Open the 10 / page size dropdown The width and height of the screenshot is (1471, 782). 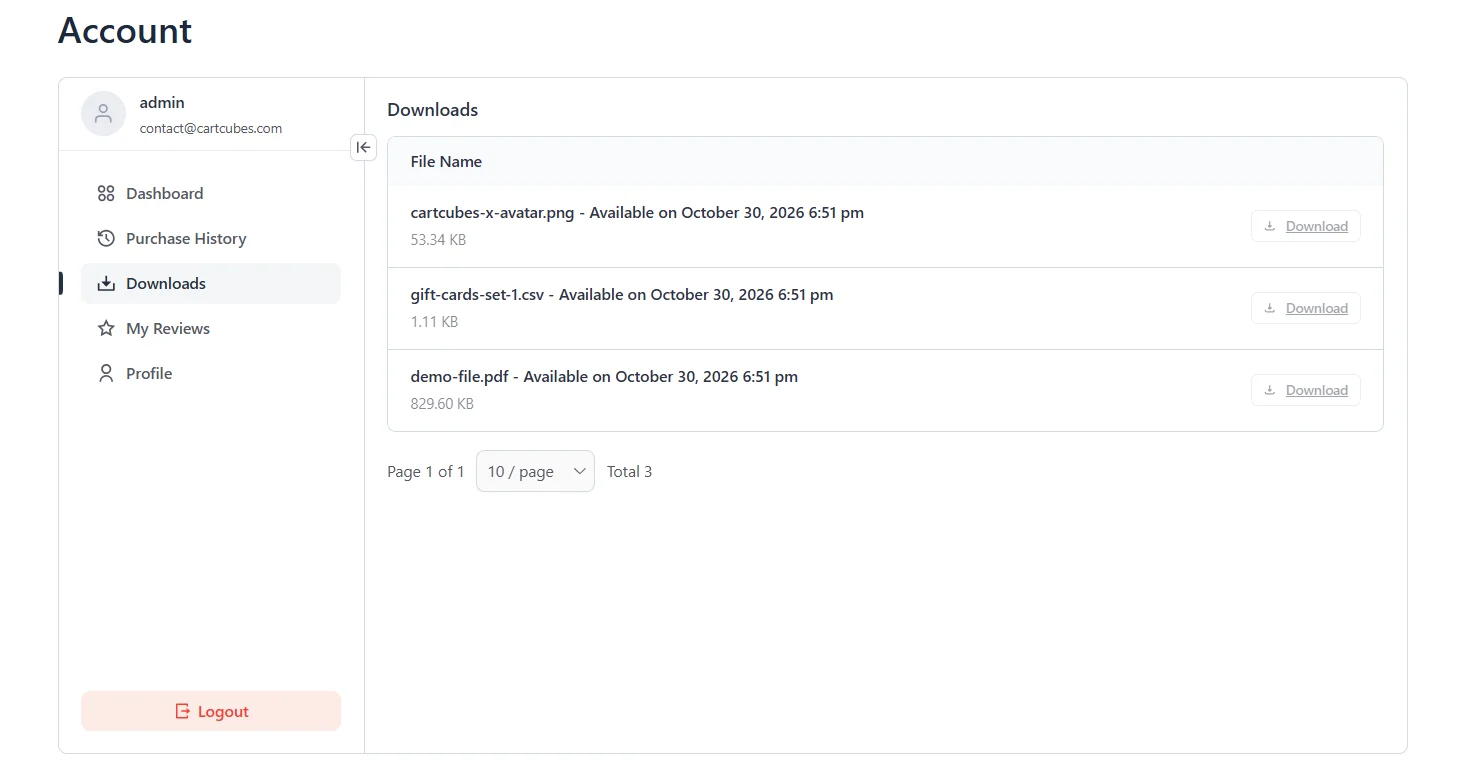535,471
